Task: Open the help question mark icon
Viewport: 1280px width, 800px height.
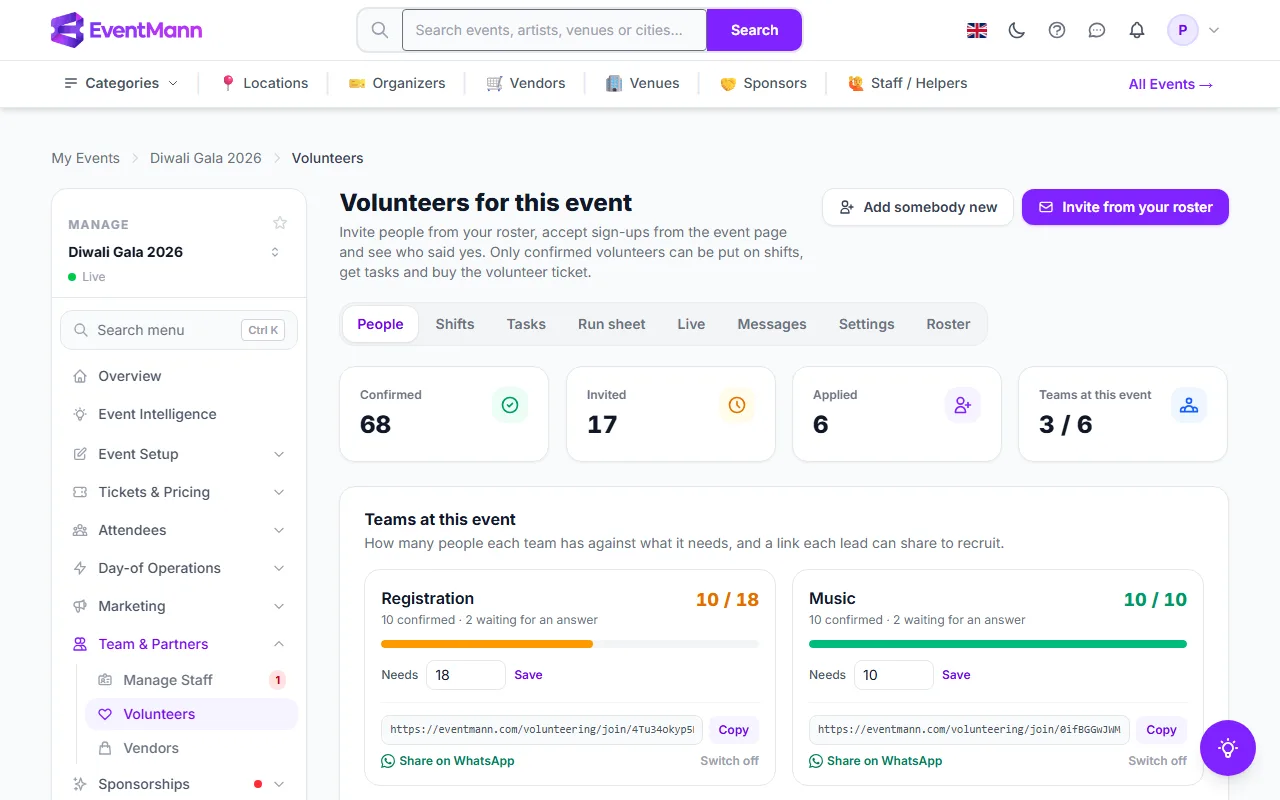Action: (x=1057, y=30)
